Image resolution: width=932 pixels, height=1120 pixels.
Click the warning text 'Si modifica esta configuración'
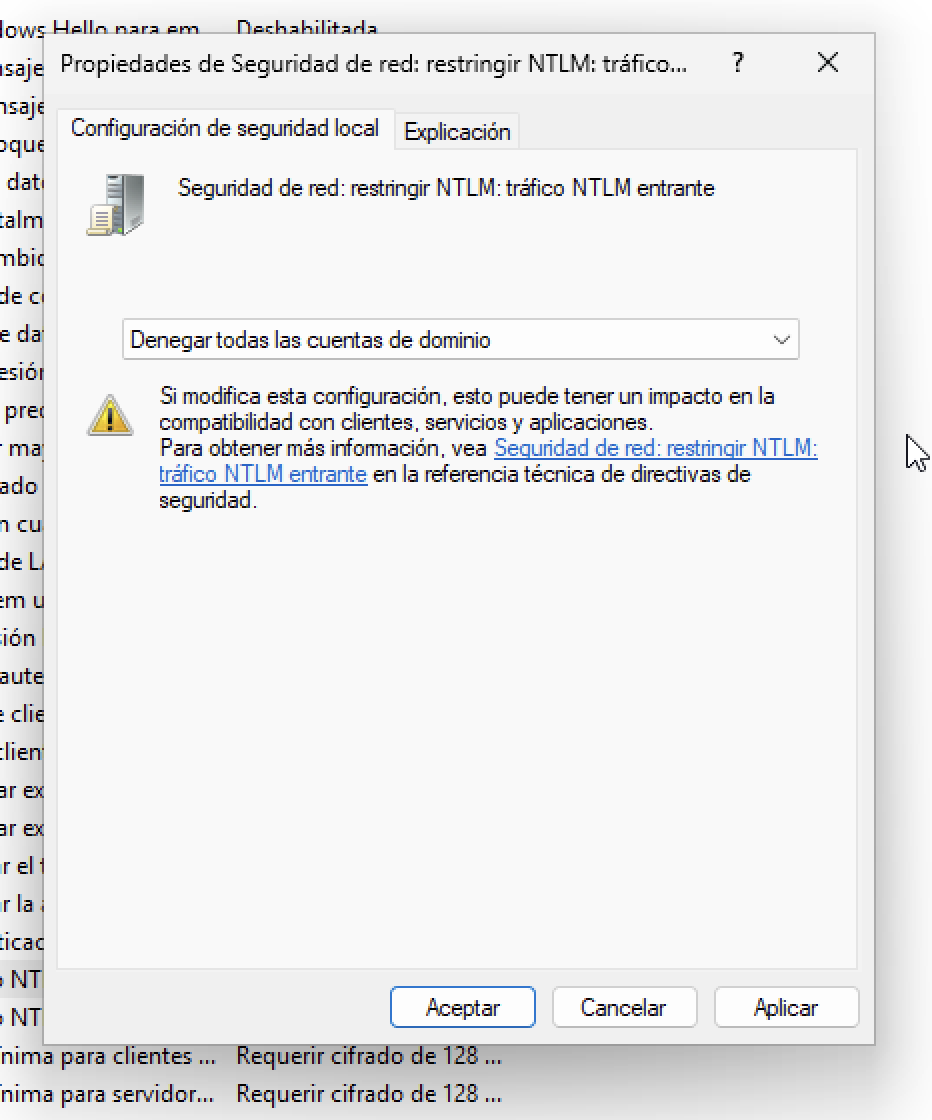pos(300,396)
